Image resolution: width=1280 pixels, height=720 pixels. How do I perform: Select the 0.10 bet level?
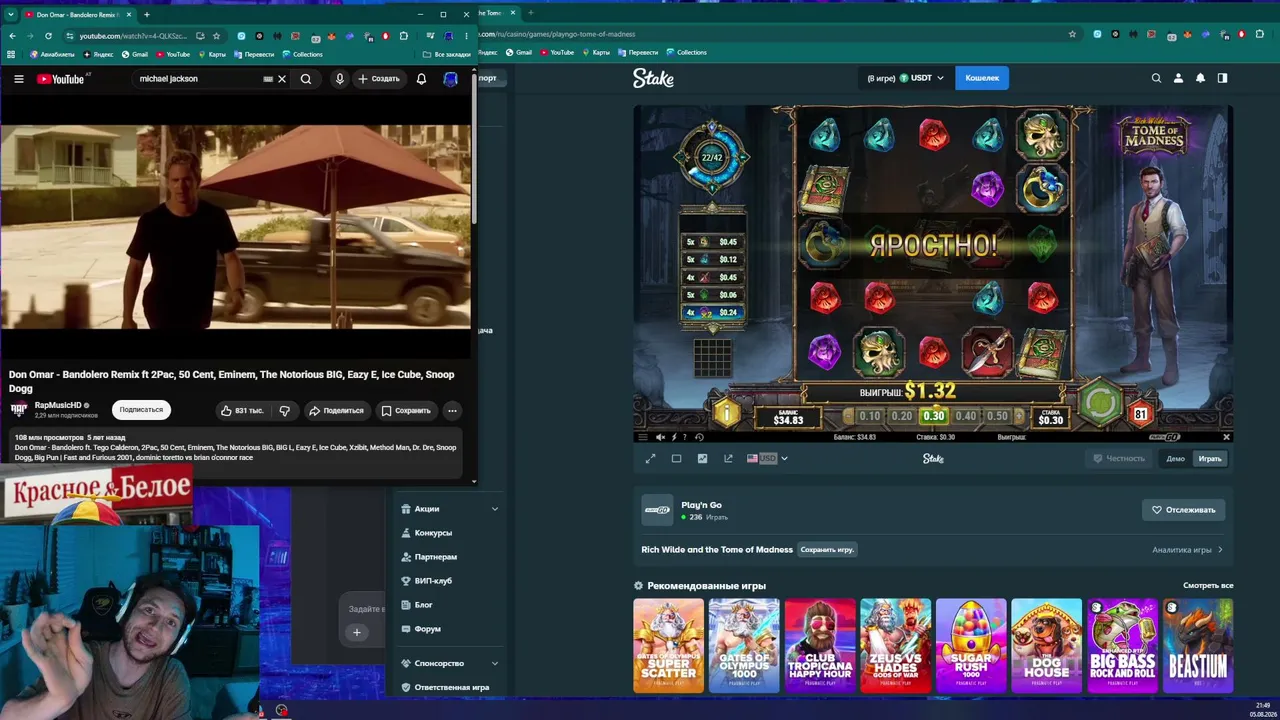(x=870, y=416)
